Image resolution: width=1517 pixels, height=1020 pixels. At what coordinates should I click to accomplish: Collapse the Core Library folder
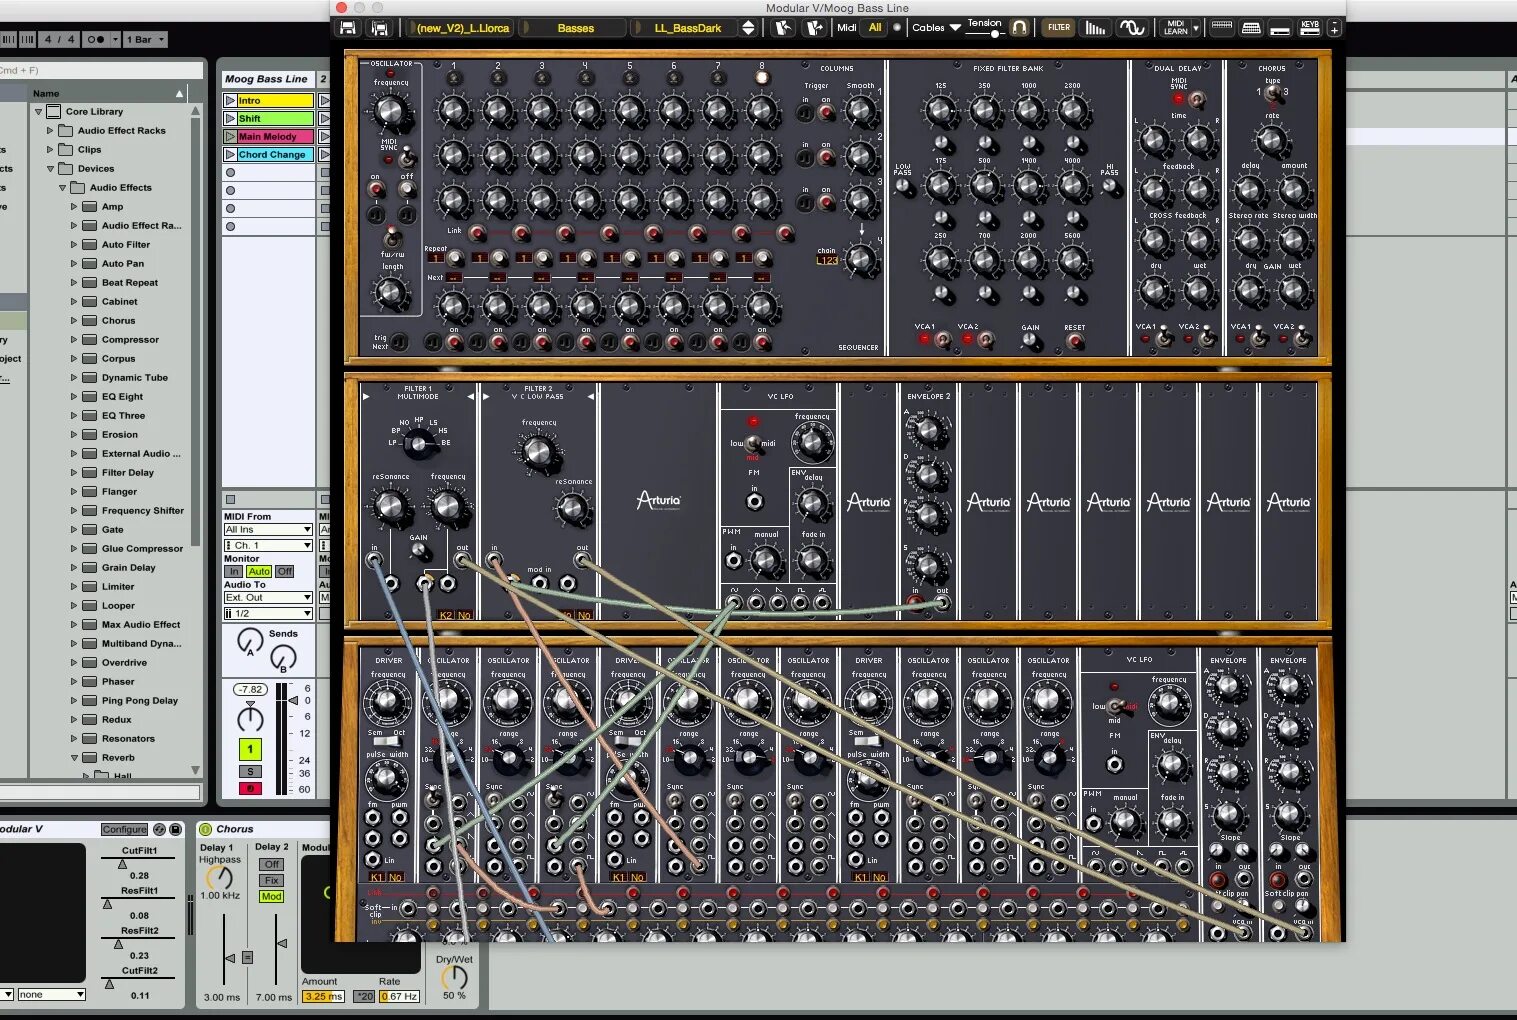[x=39, y=112]
